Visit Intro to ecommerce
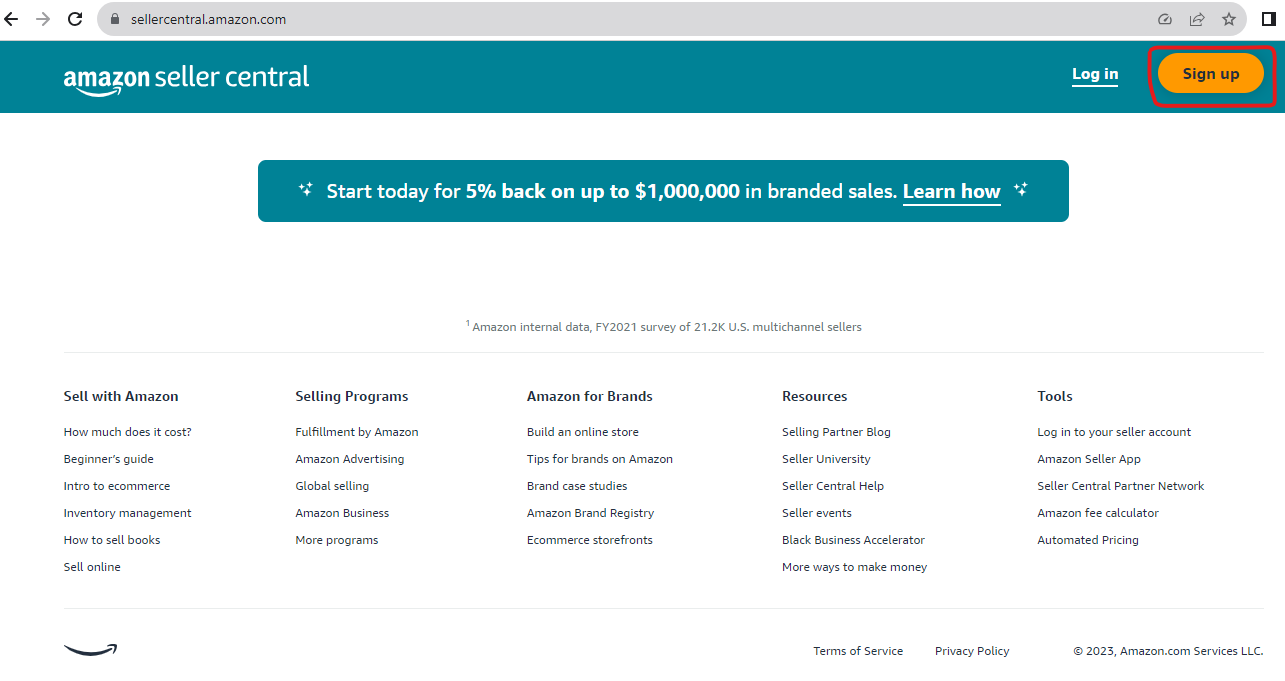This screenshot has width=1285, height=681. coord(117,486)
